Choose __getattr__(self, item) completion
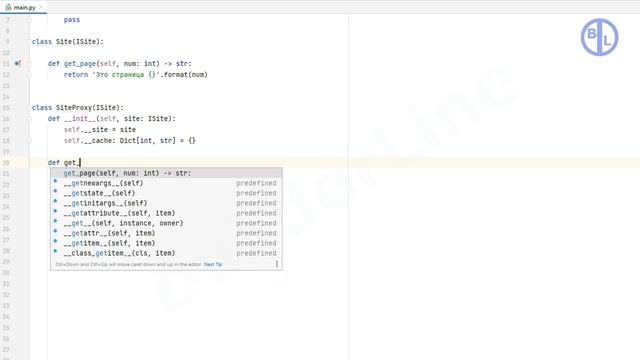This screenshot has width=640, height=360. pos(166,233)
